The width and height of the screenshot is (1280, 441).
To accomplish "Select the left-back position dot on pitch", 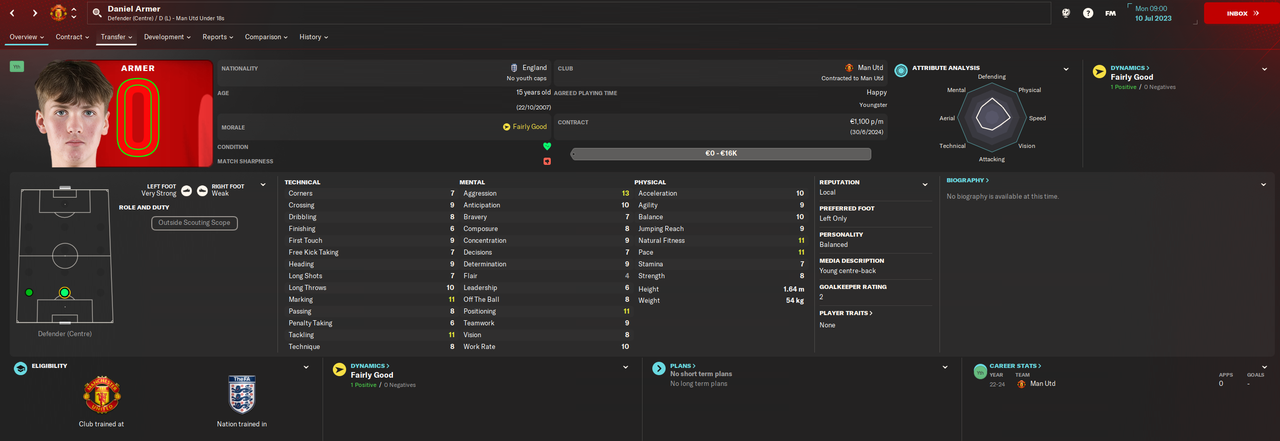I will [x=29, y=292].
